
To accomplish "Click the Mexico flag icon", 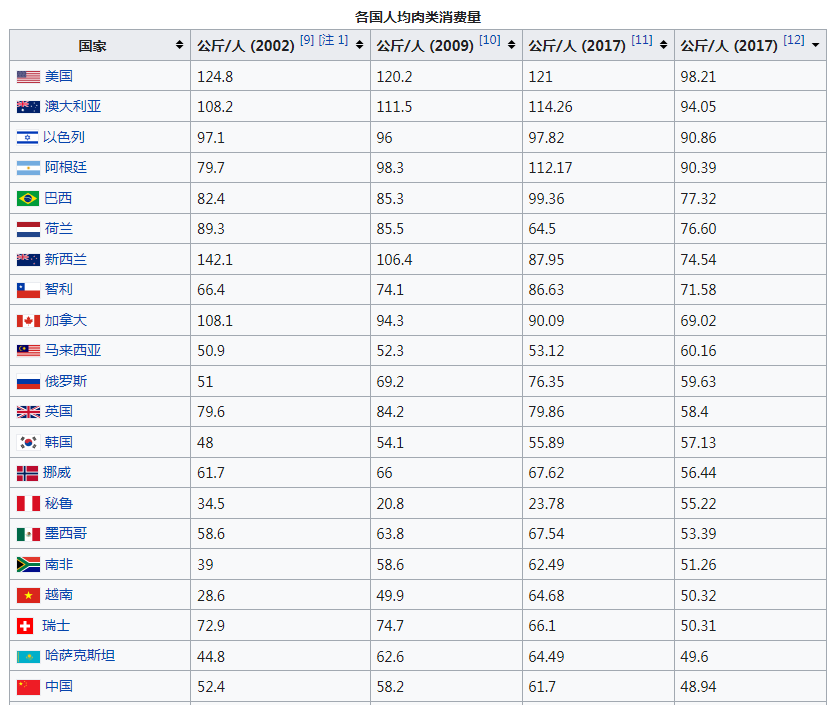I will [28, 534].
